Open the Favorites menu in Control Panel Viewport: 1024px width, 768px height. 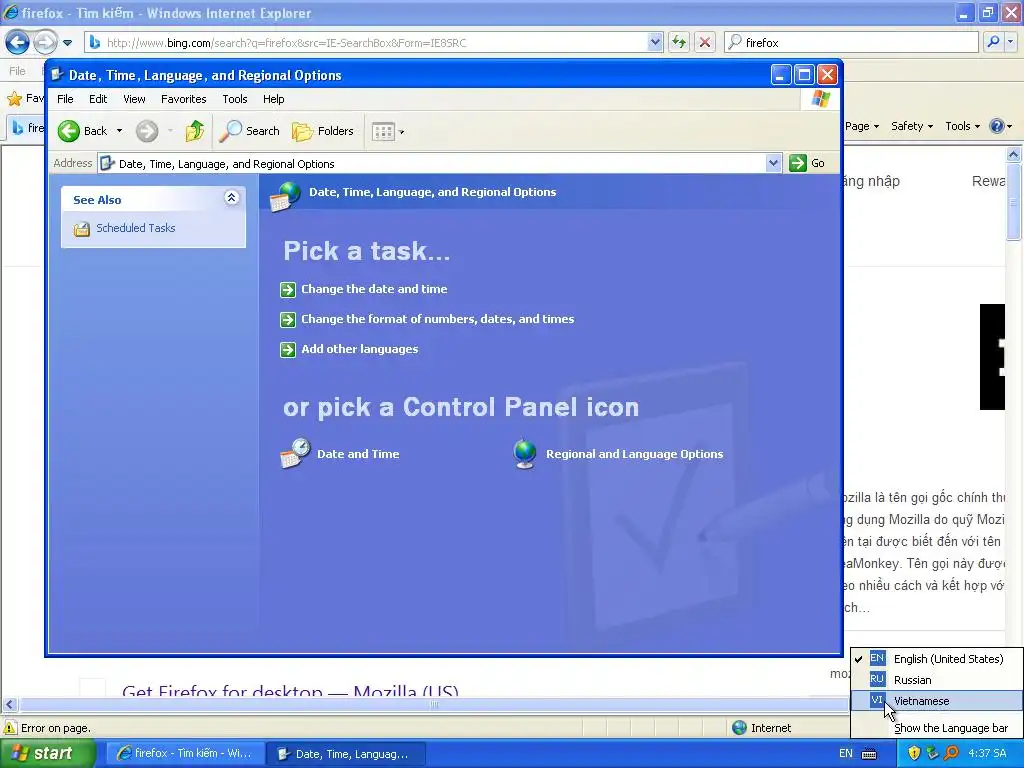(x=184, y=99)
